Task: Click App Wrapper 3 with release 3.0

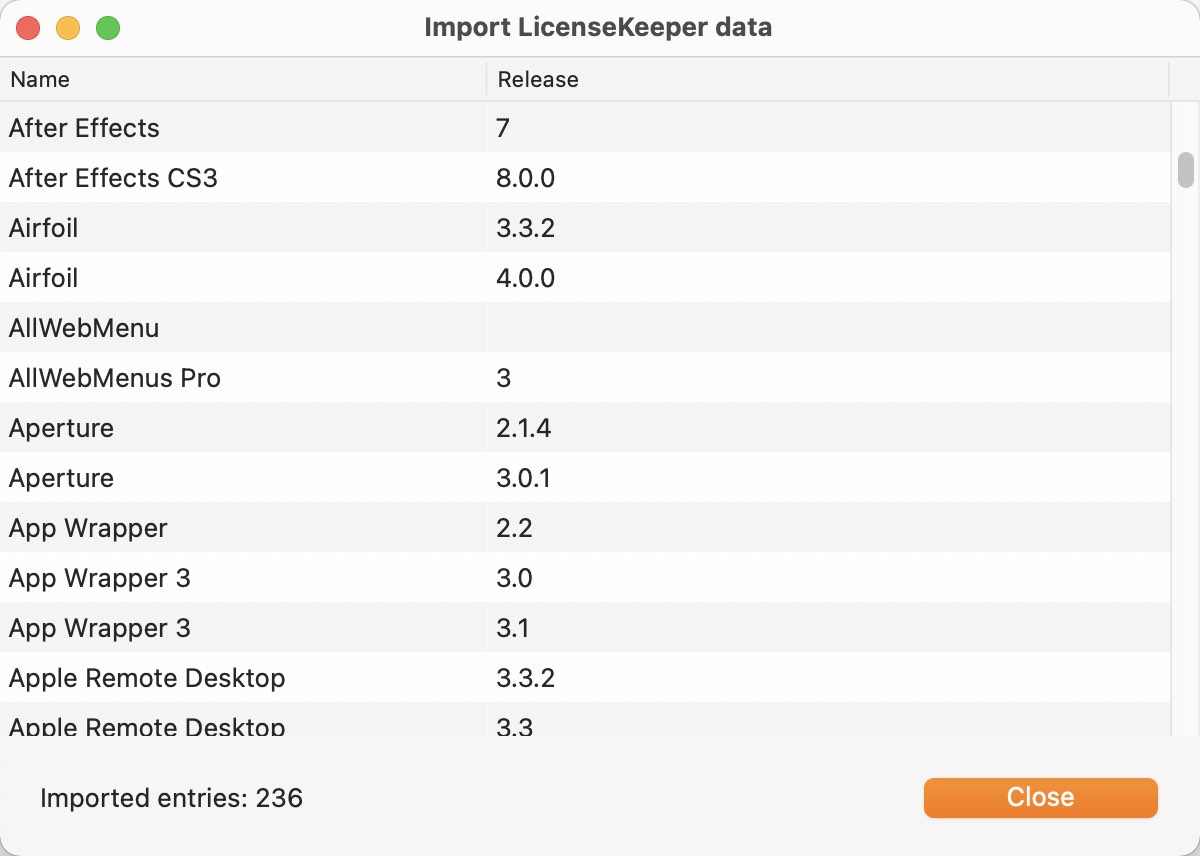Action: click(x=99, y=578)
